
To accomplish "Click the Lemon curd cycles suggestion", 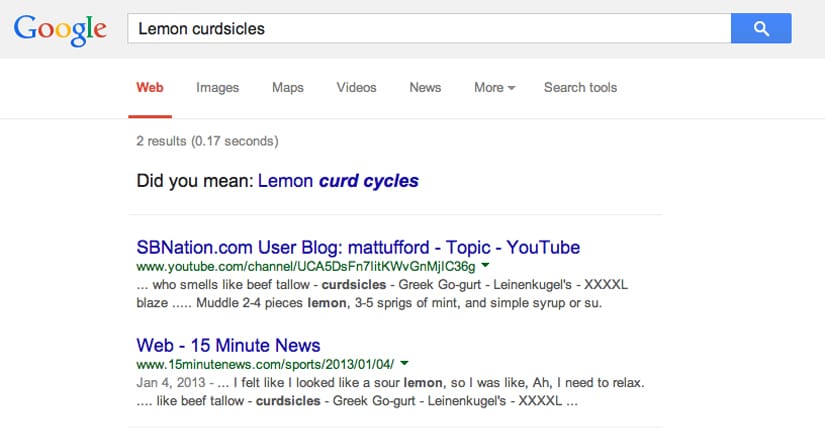I will [338, 181].
